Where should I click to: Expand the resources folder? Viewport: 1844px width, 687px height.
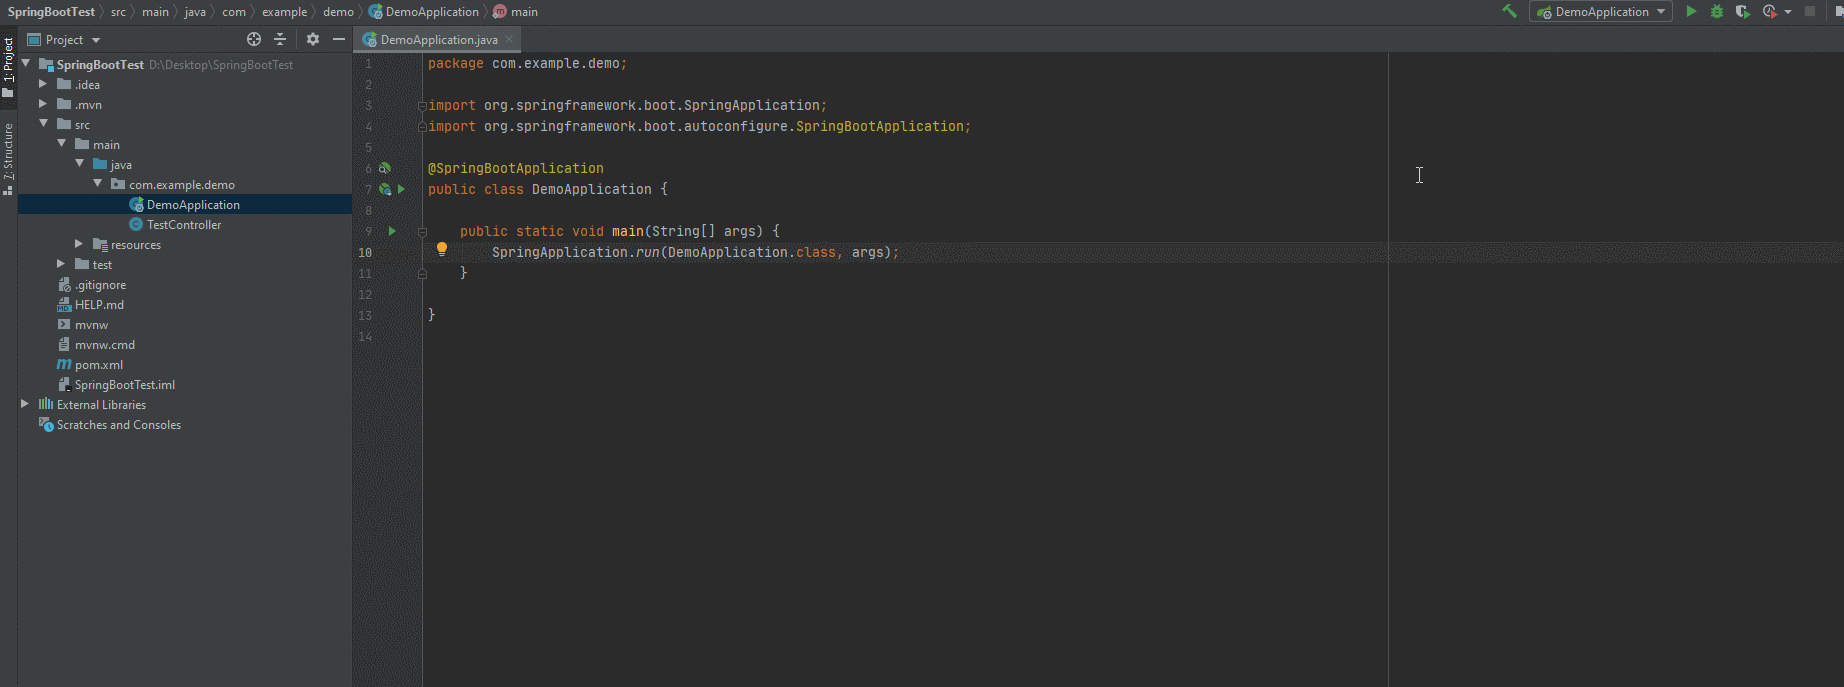point(79,244)
